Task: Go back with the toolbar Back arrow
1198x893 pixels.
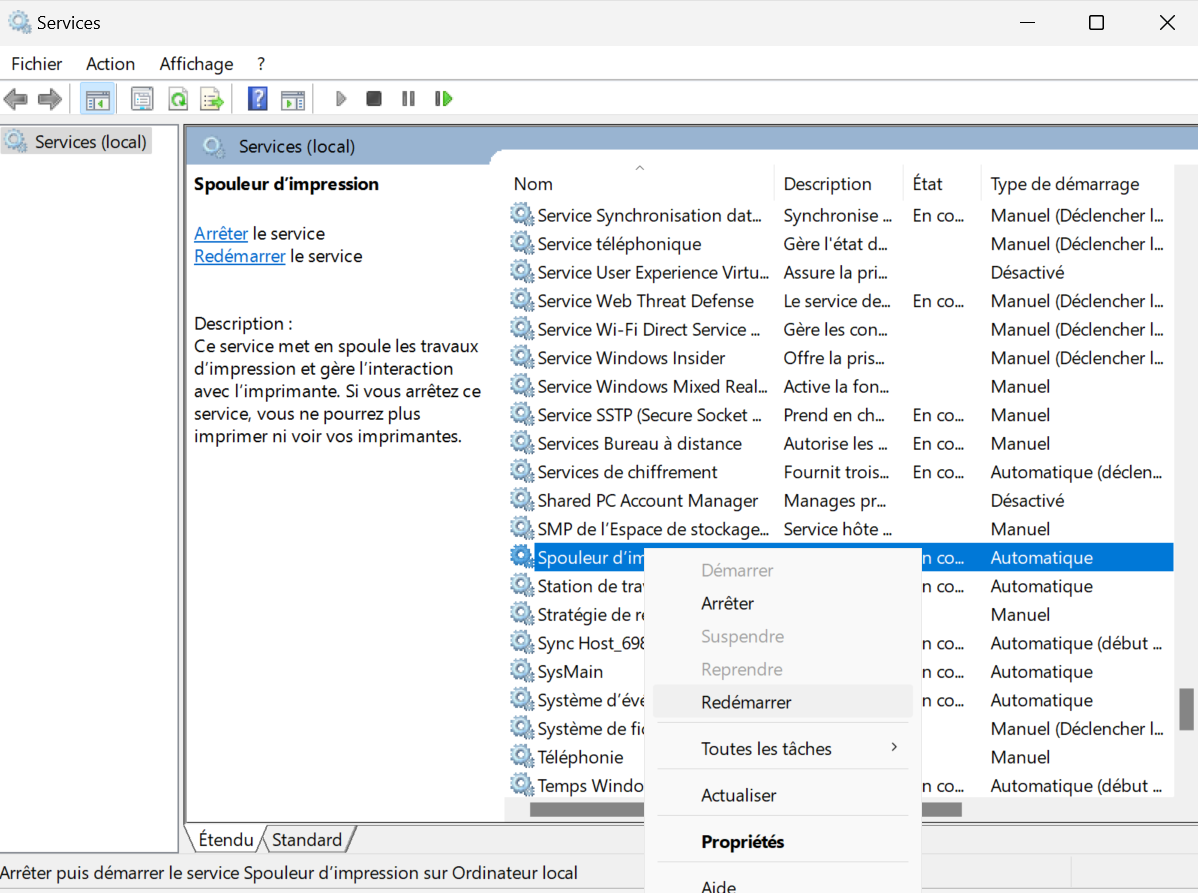Action: 16,99
